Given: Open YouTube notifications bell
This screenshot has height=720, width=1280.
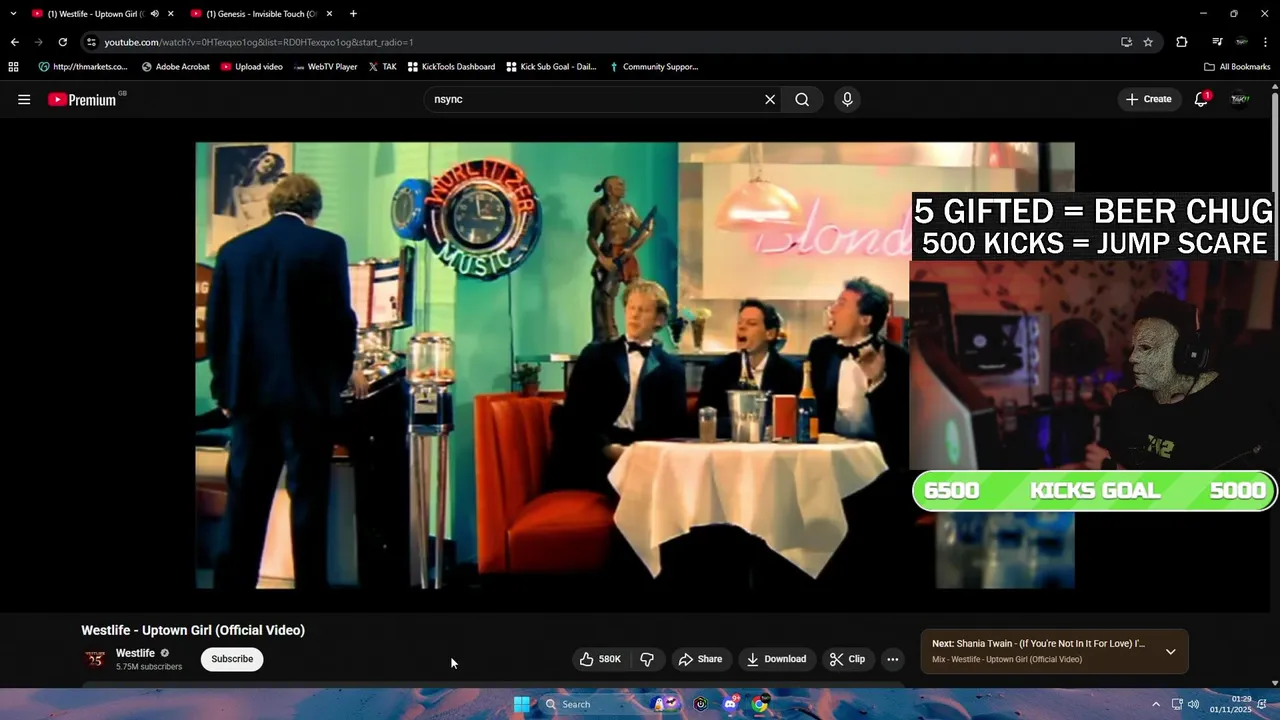Looking at the screenshot, I should (1201, 99).
